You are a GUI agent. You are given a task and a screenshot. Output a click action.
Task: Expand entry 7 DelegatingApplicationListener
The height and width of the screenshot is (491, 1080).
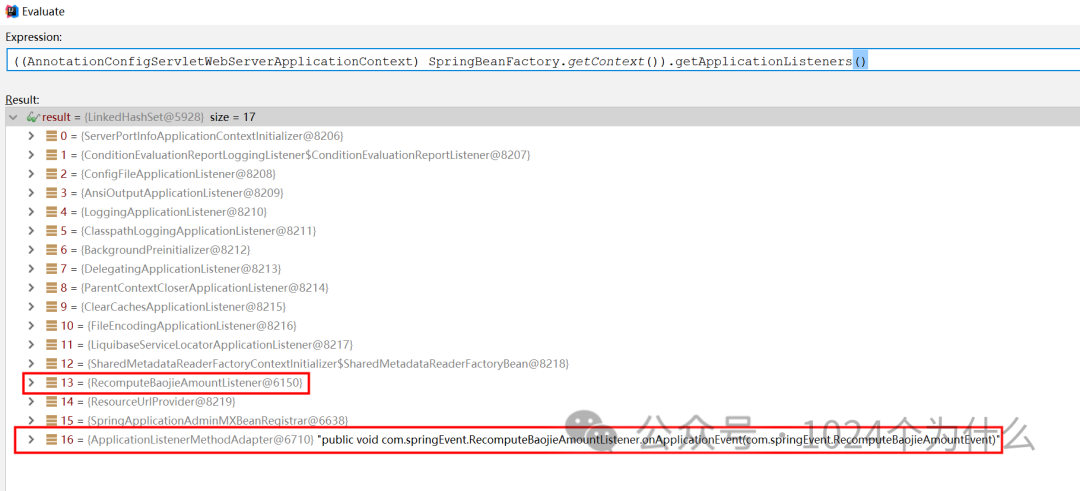coord(31,268)
